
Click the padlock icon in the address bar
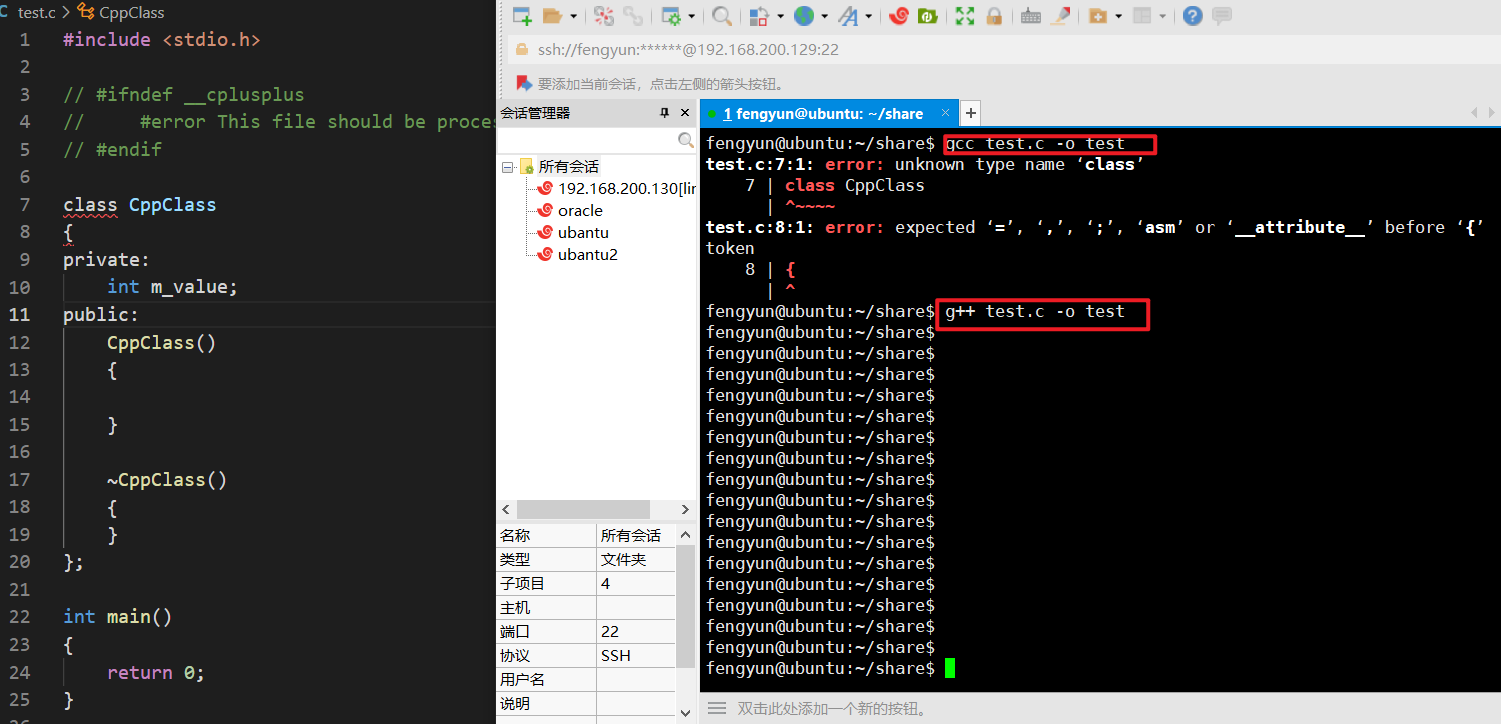click(x=523, y=49)
